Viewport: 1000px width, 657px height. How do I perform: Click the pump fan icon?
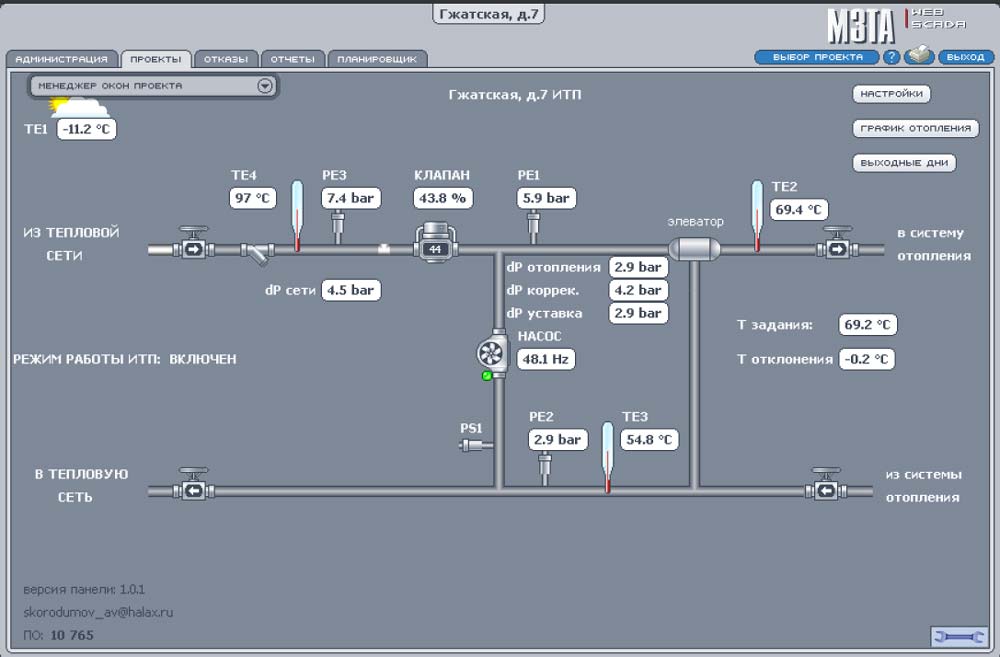click(x=492, y=352)
